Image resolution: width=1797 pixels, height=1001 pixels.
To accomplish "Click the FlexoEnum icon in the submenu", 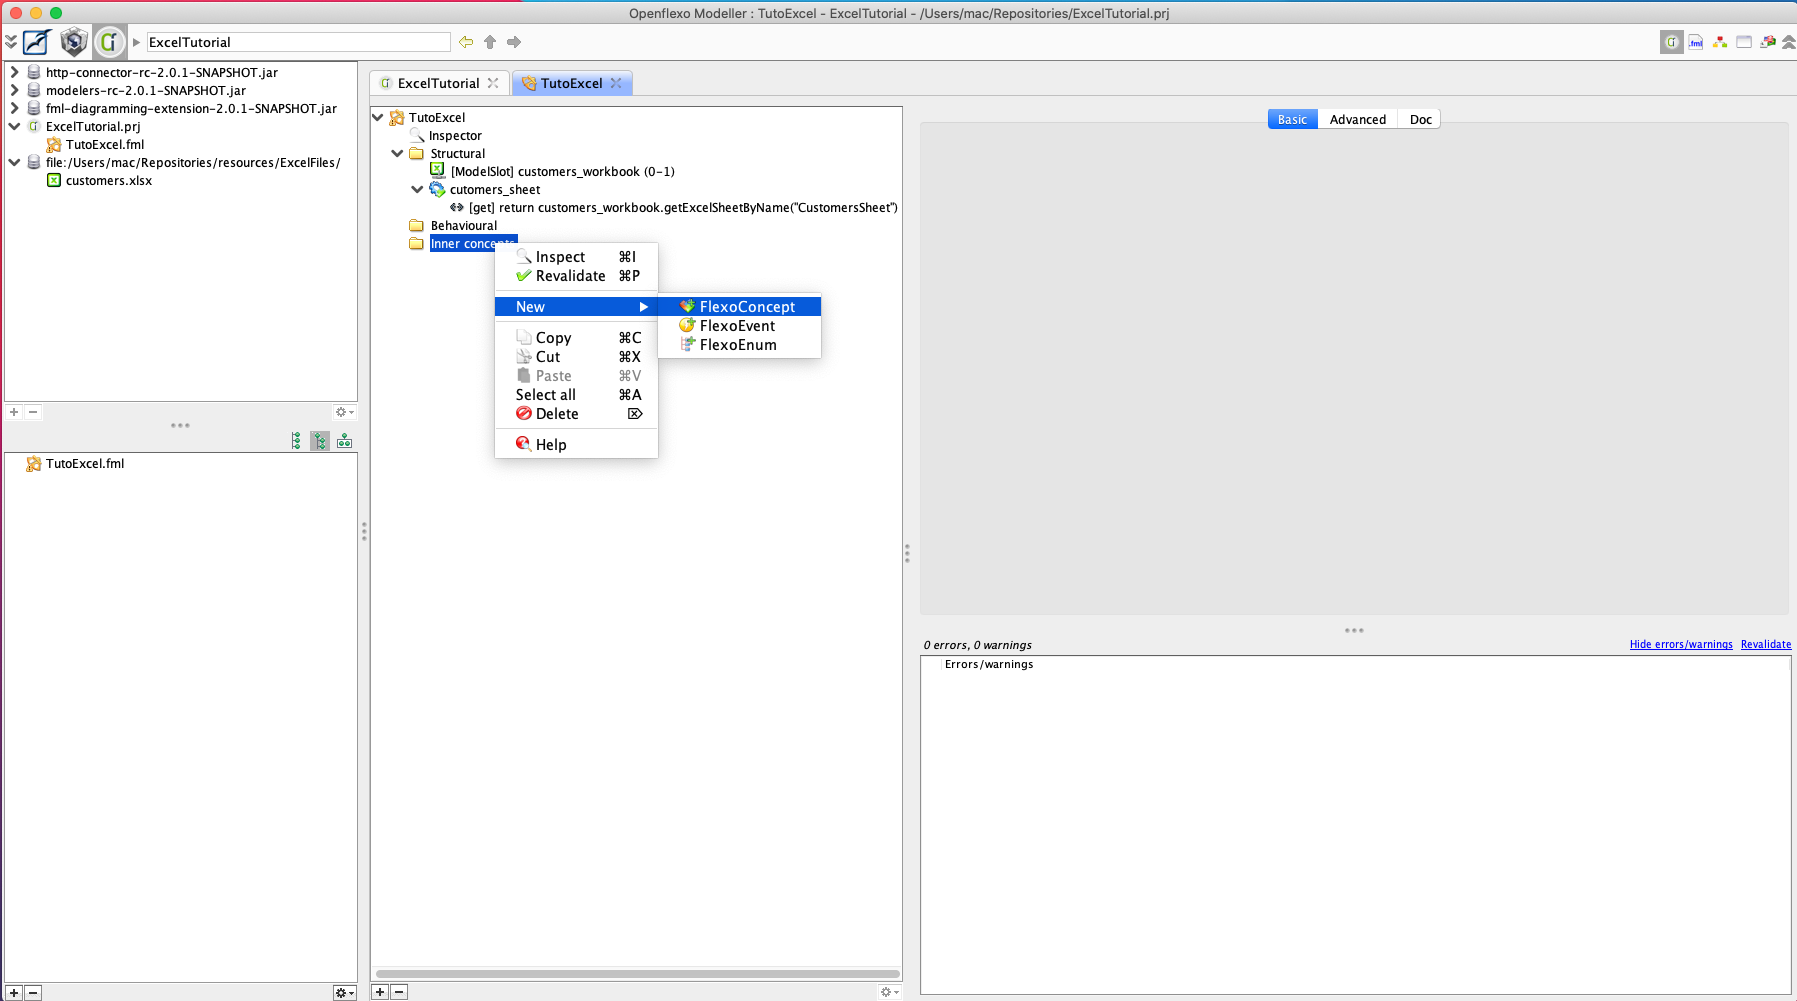I will point(687,344).
